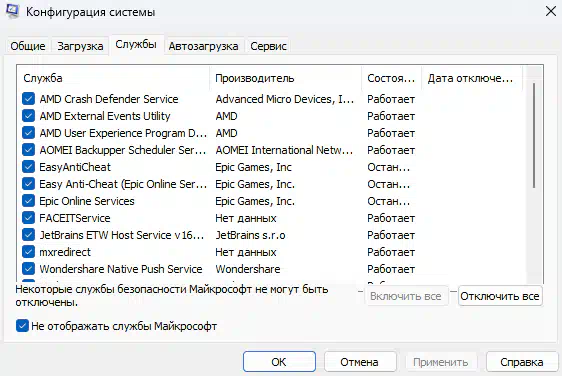Click the services list vertical scrollbar thumb
This screenshot has height=376, width=562.
534,135
